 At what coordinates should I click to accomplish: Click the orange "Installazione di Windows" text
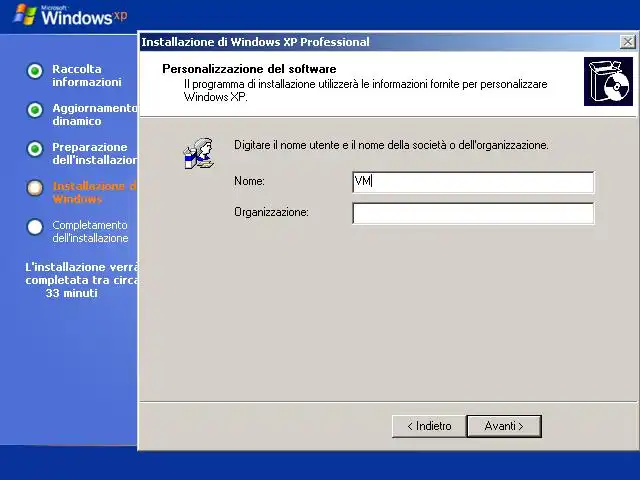(x=95, y=192)
